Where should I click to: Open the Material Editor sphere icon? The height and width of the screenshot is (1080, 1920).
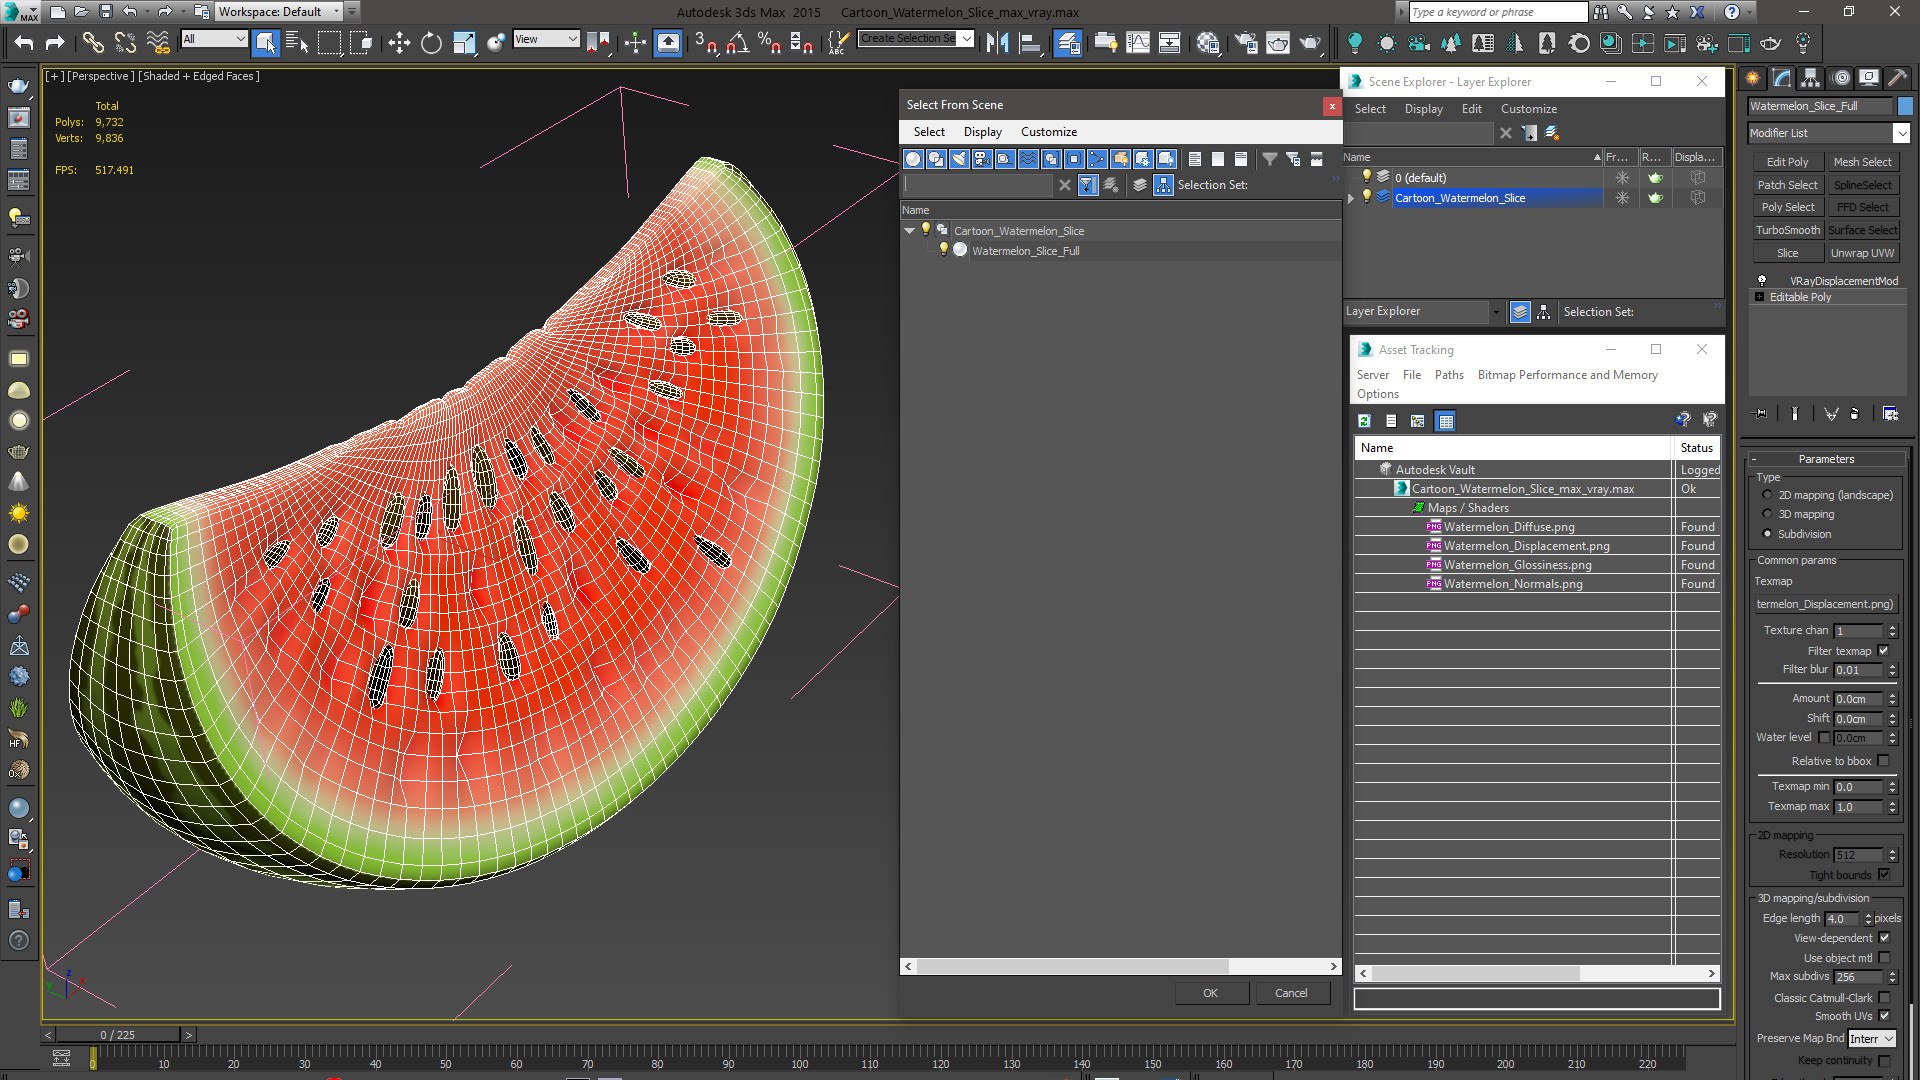pos(1208,42)
